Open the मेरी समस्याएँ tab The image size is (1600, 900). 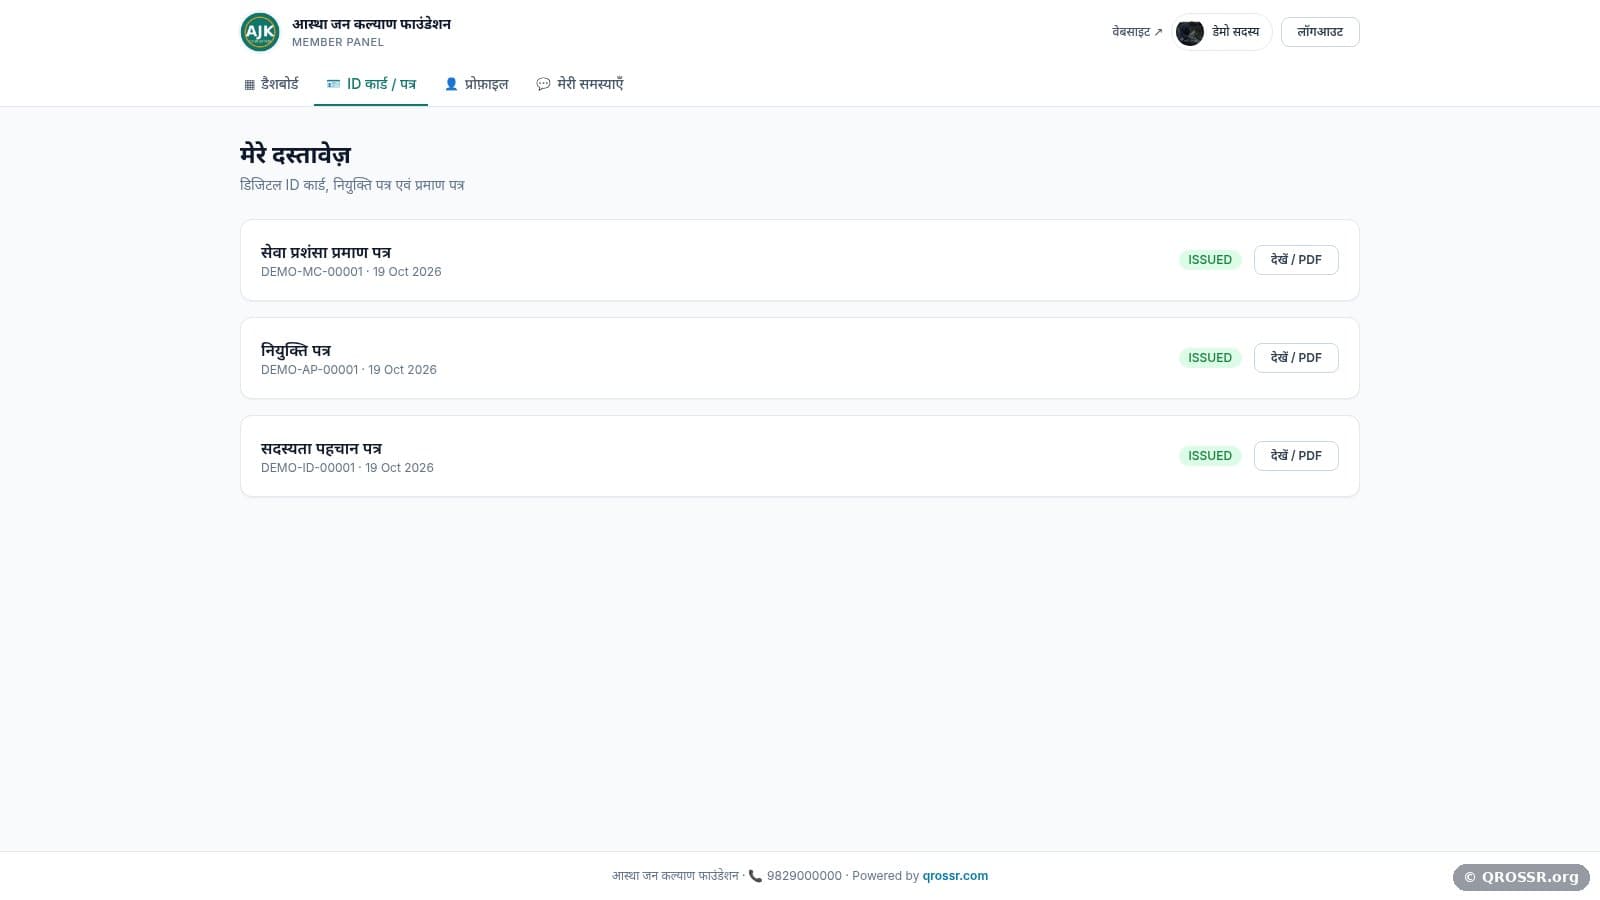point(580,84)
